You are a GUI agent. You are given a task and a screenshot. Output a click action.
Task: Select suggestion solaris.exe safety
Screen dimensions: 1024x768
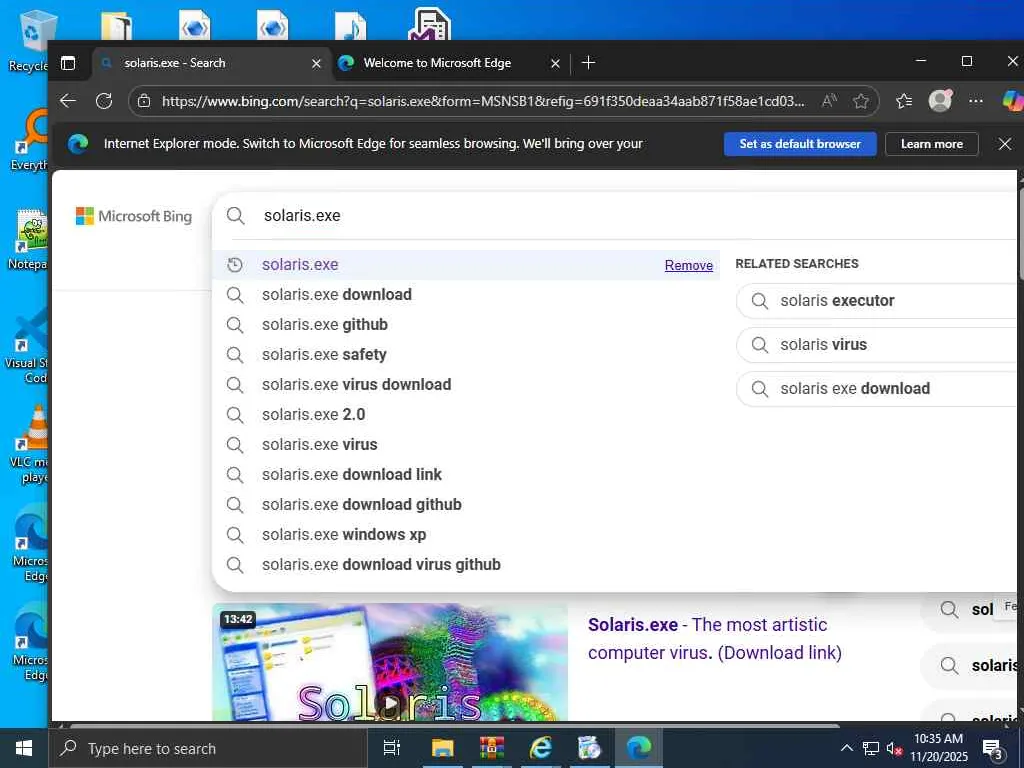coord(466,355)
